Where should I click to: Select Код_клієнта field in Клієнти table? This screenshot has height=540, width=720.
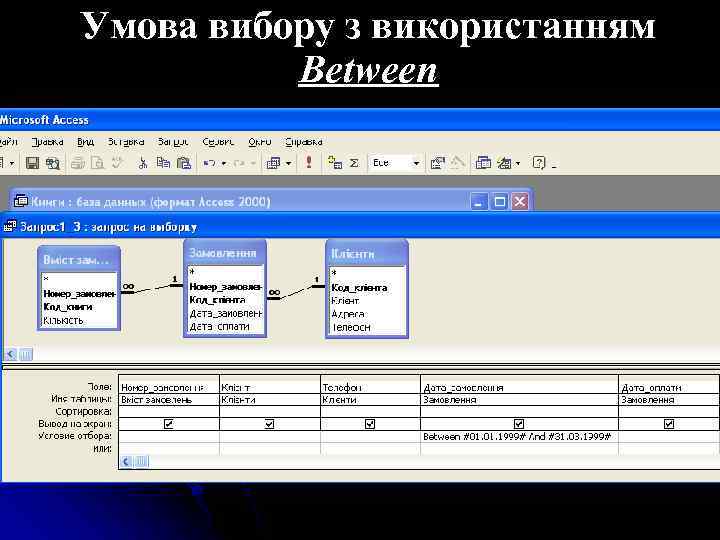pyautogui.click(x=367, y=287)
